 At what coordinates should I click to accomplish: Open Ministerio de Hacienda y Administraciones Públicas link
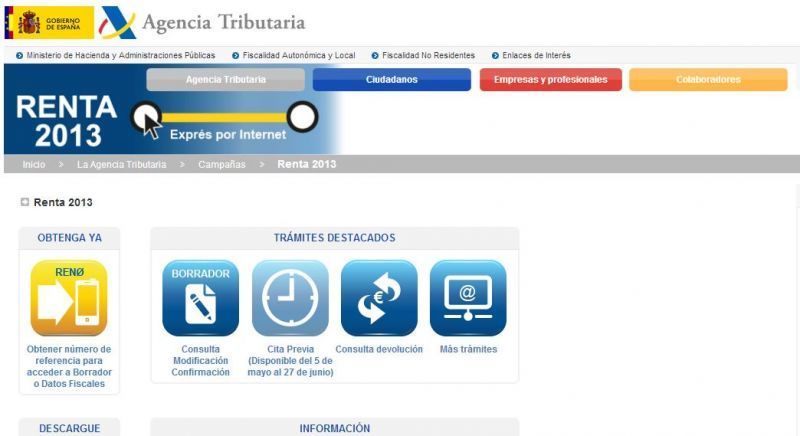point(121,56)
